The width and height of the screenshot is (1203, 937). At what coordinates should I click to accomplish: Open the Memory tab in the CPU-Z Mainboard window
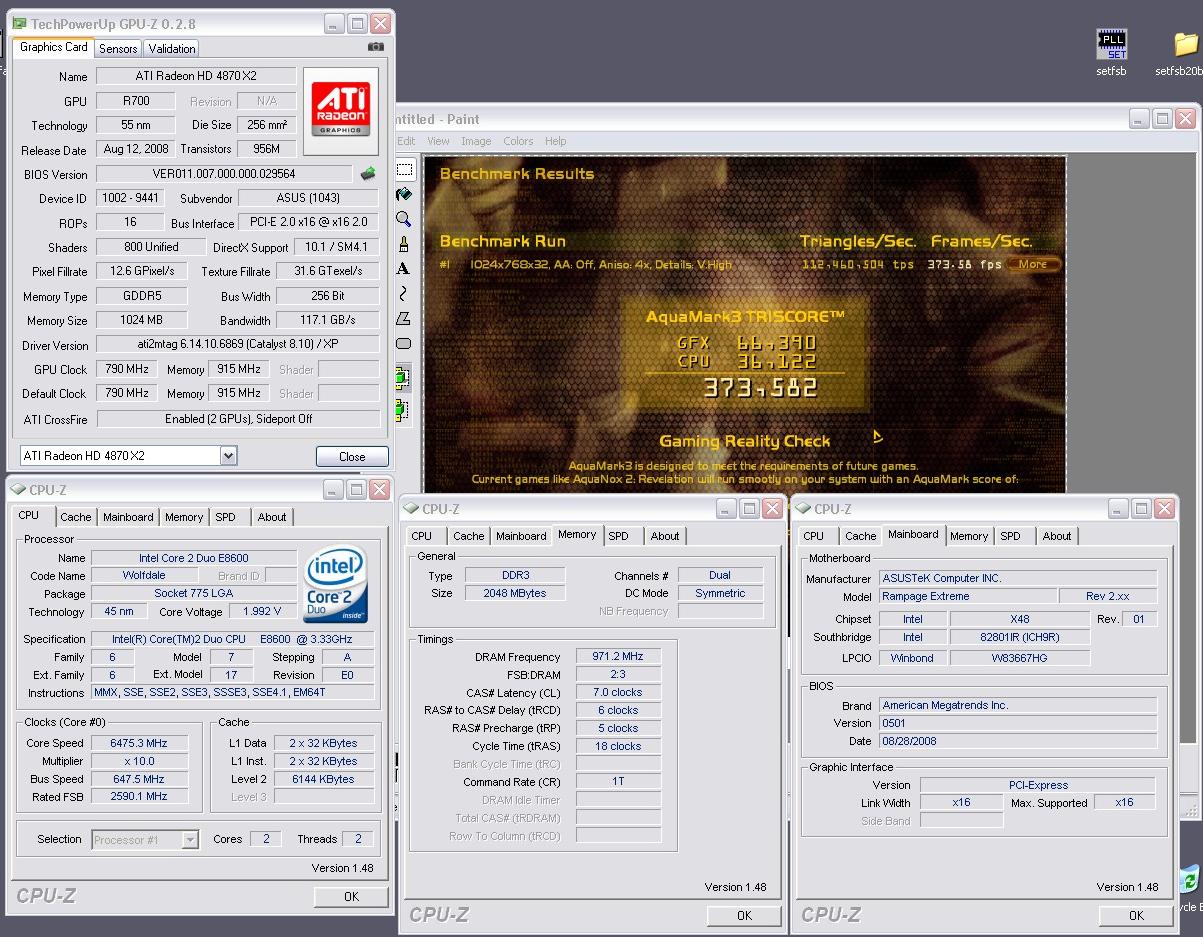tap(969, 536)
